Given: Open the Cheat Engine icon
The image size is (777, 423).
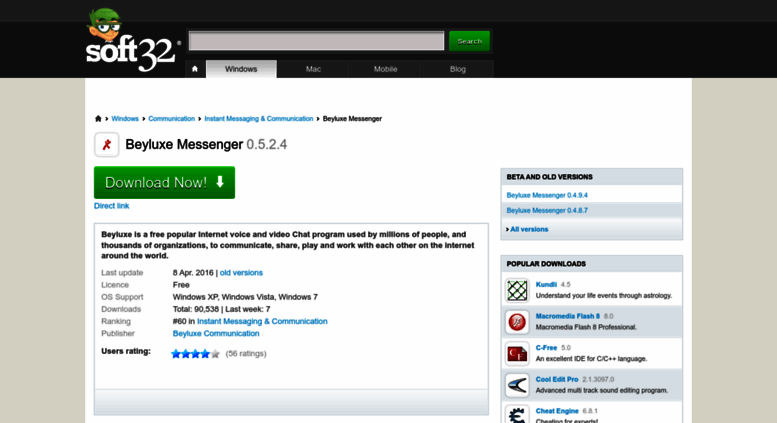Looking at the screenshot, I should [517, 414].
